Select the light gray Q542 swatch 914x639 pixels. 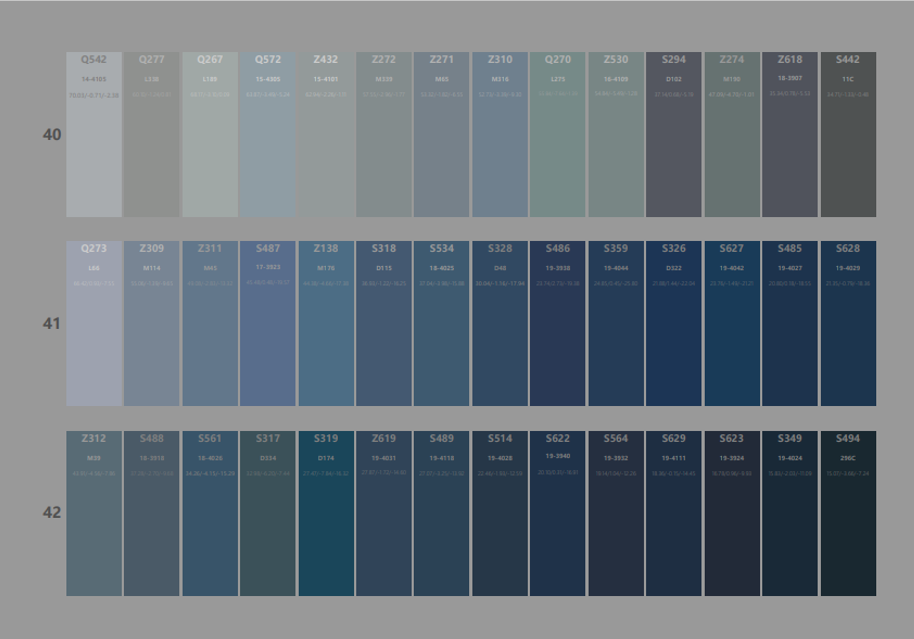click(x=94, y=135)
